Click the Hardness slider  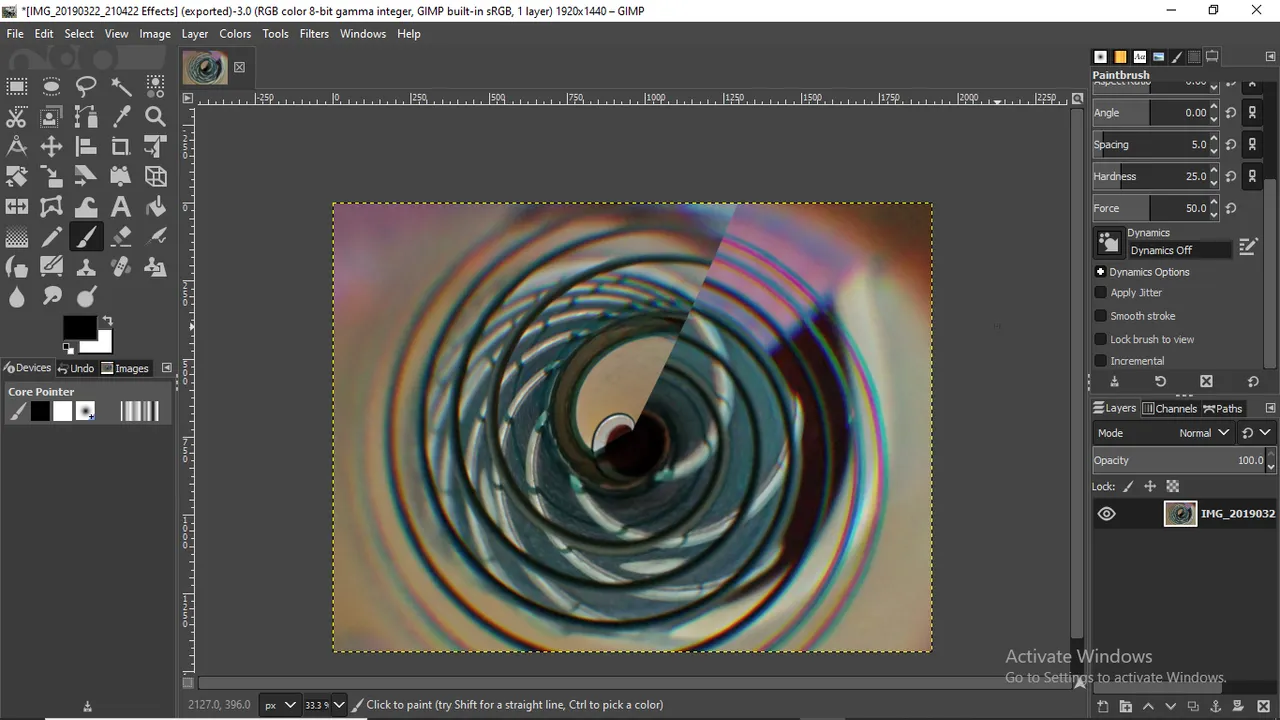[x=1150, y=176]
